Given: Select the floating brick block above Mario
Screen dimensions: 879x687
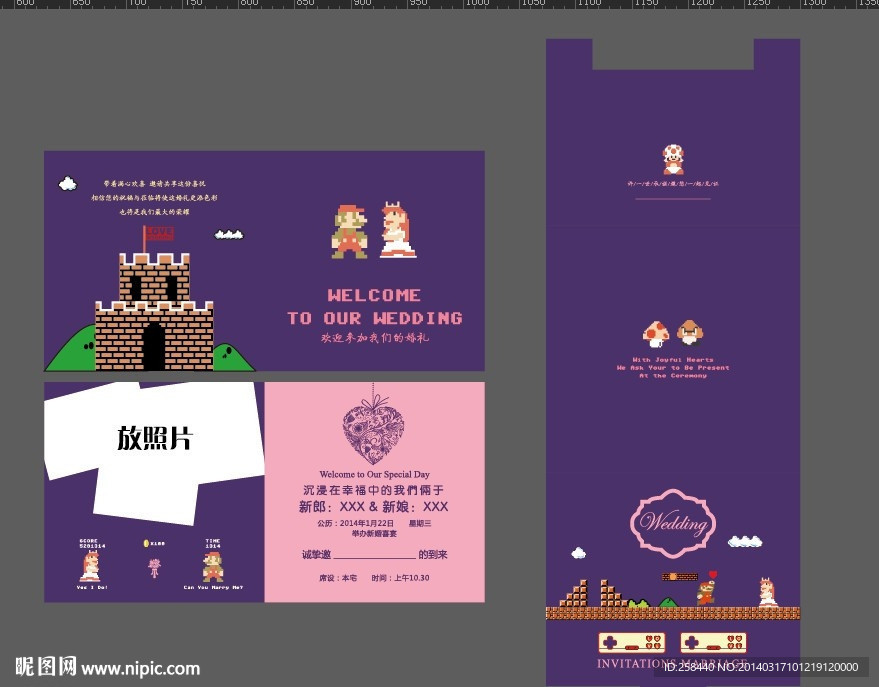Looking at the screenshot, I should pos(679,576).
